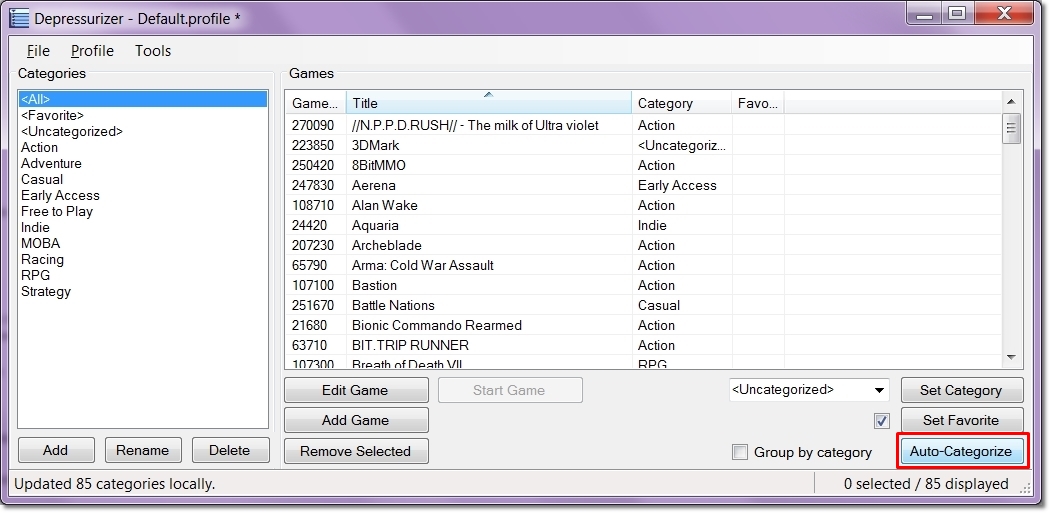Click 'Updated 85 categories locally.' status text
Viewport: 1050px width, 513px height.
coord(115,484)
